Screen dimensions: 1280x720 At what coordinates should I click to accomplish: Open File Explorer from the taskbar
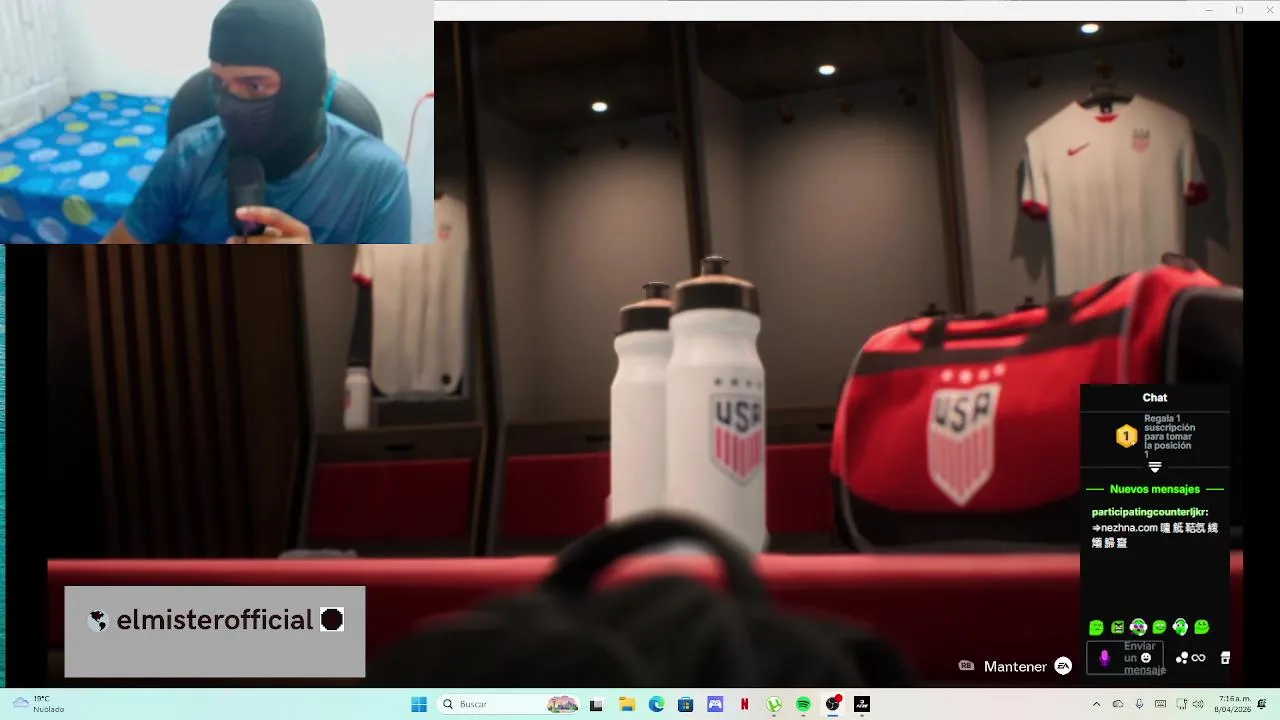pos(627,704)
